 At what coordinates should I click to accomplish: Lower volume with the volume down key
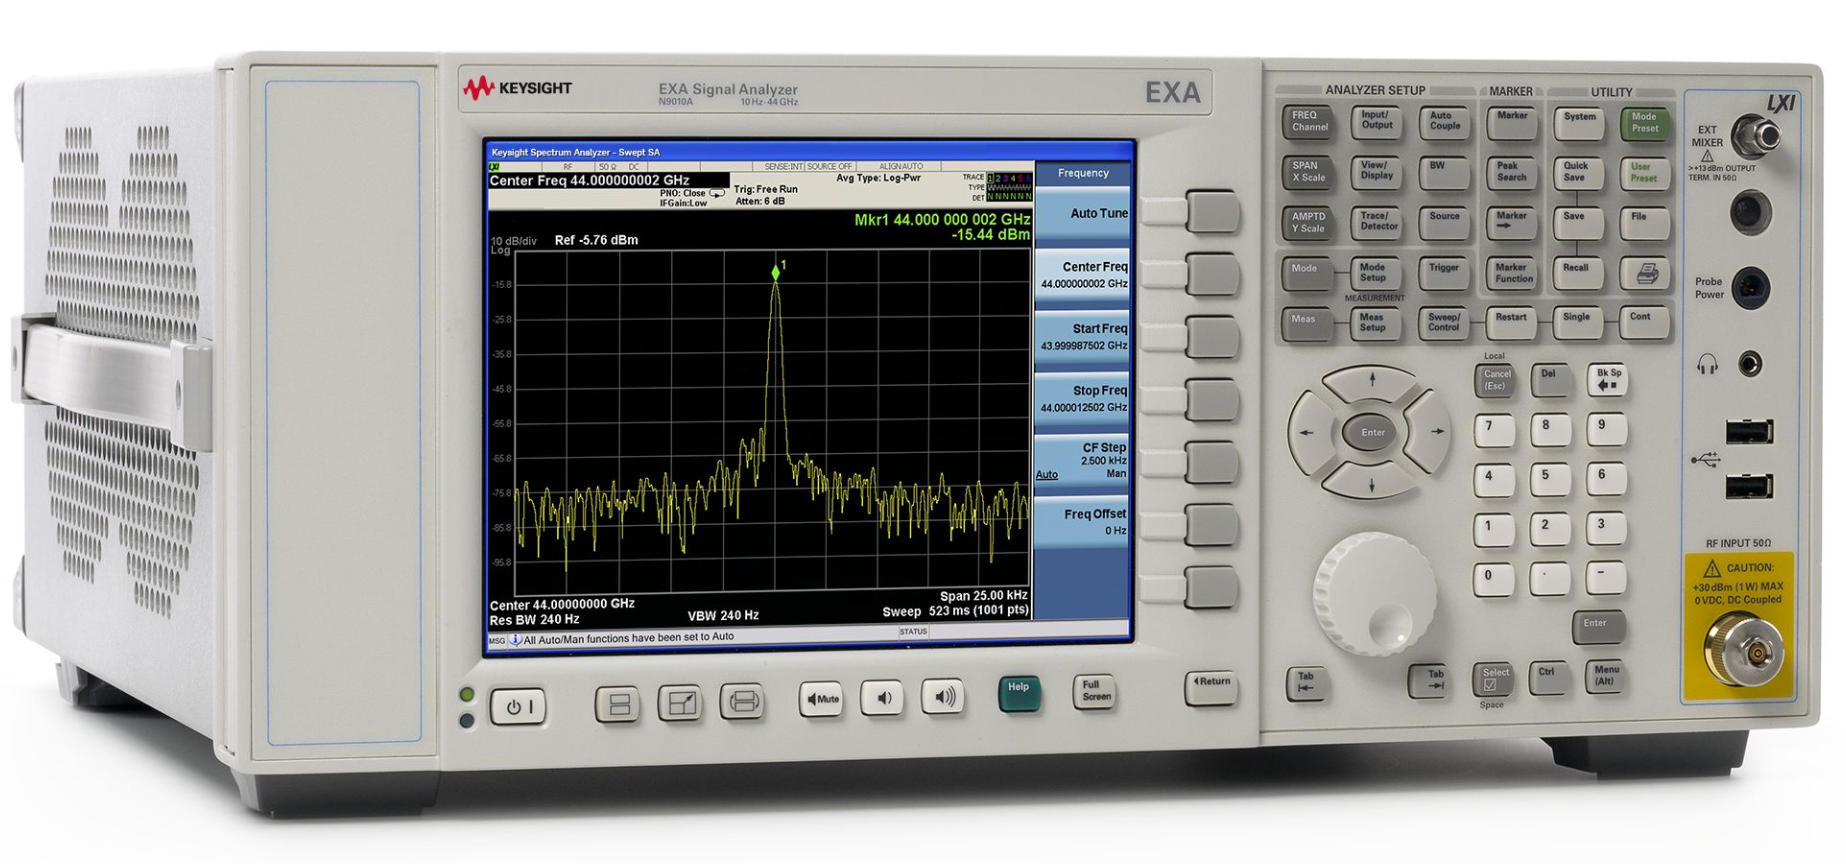(882, 698)
